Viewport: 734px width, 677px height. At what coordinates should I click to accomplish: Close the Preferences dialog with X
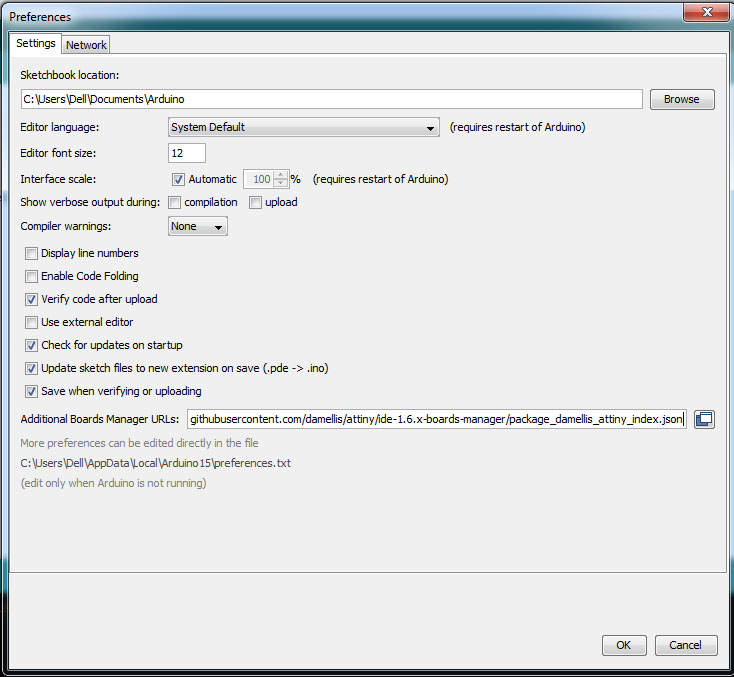point(707,12)
